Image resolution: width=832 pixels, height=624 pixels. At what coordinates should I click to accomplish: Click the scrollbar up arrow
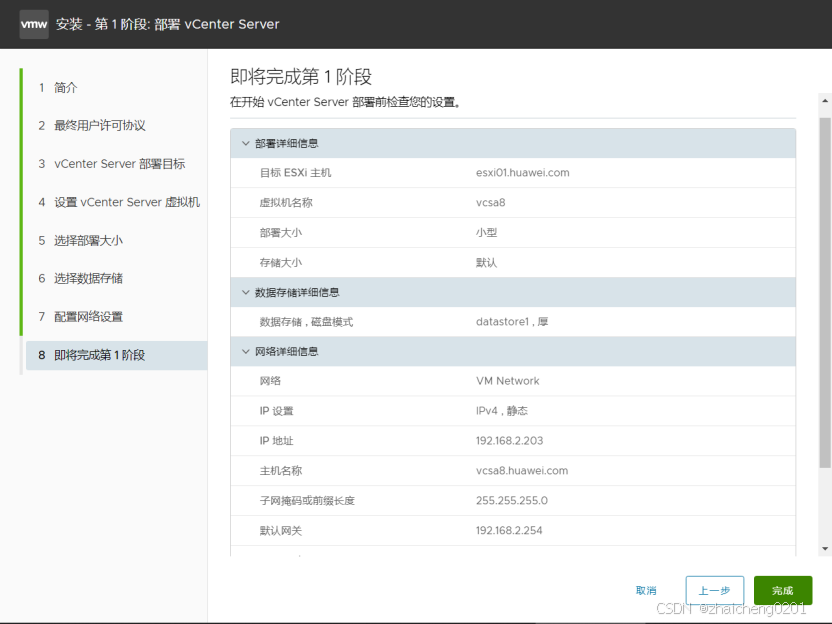tap(825, 100)
